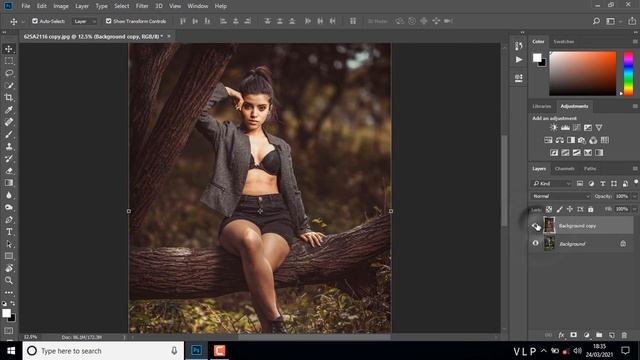Open the search icon in the options bar
640x360 pixels.
pyautogui.click(x=596, y=21)
